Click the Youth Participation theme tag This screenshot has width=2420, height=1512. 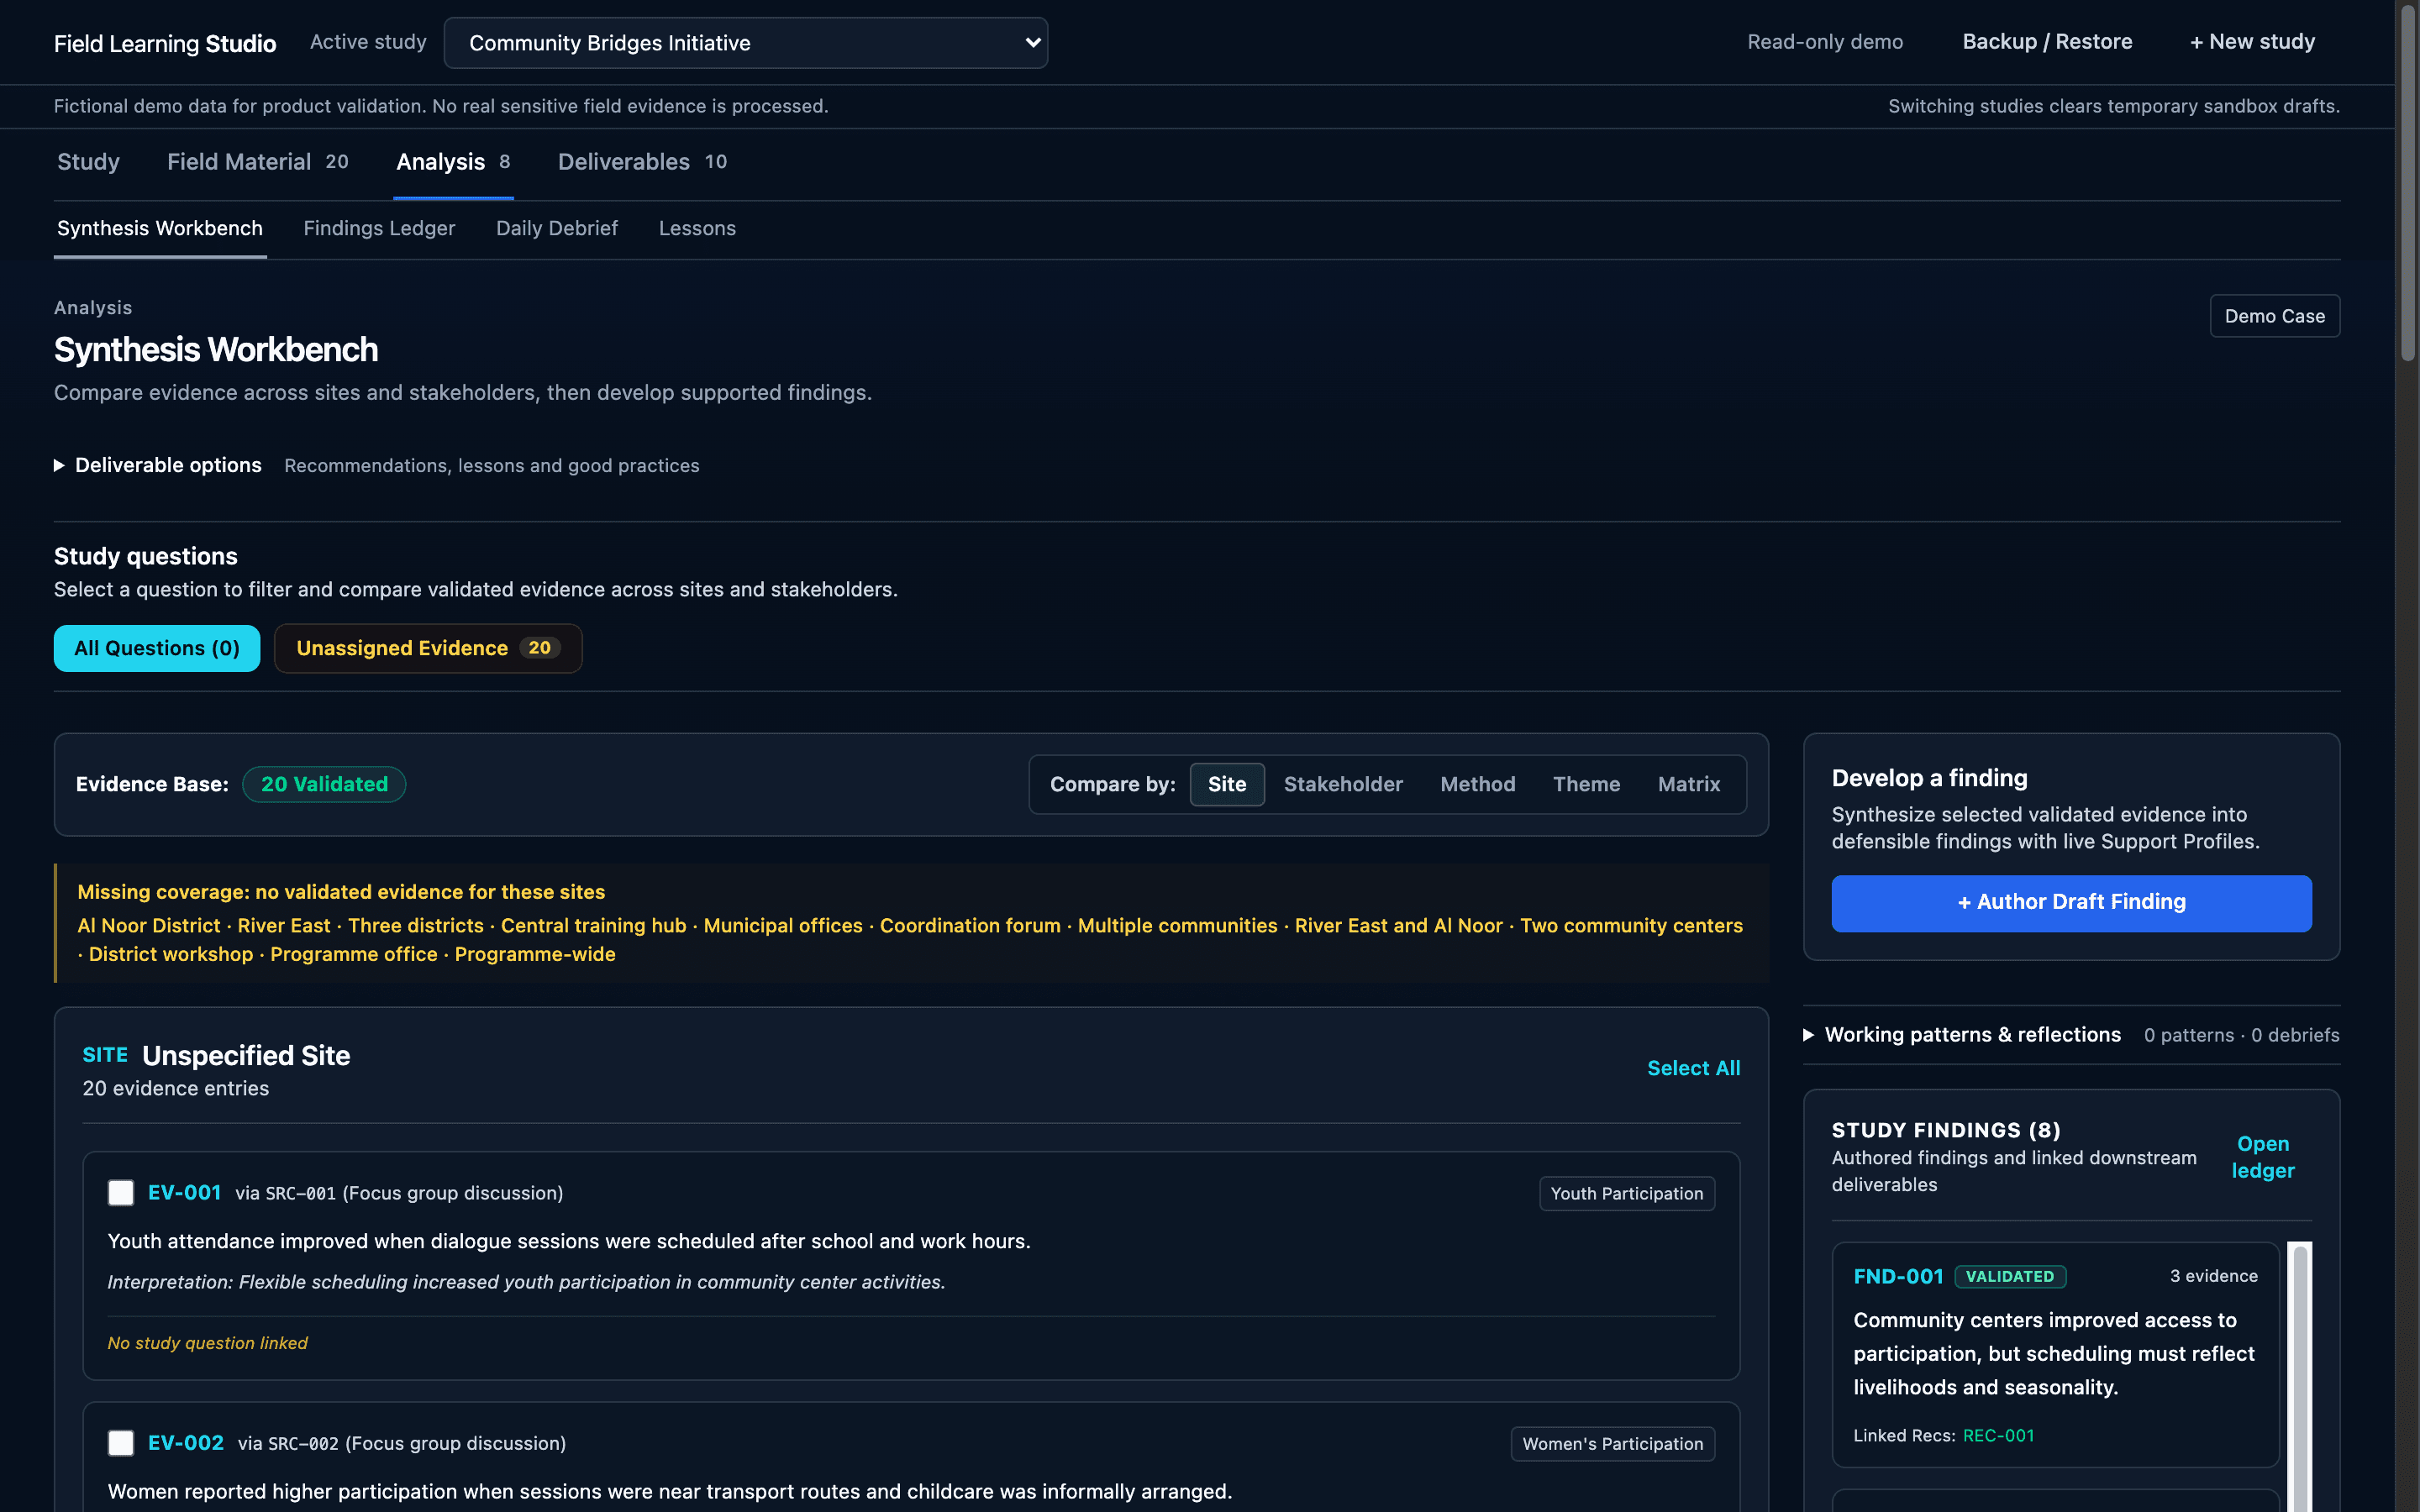[x=1627, y=1193]
